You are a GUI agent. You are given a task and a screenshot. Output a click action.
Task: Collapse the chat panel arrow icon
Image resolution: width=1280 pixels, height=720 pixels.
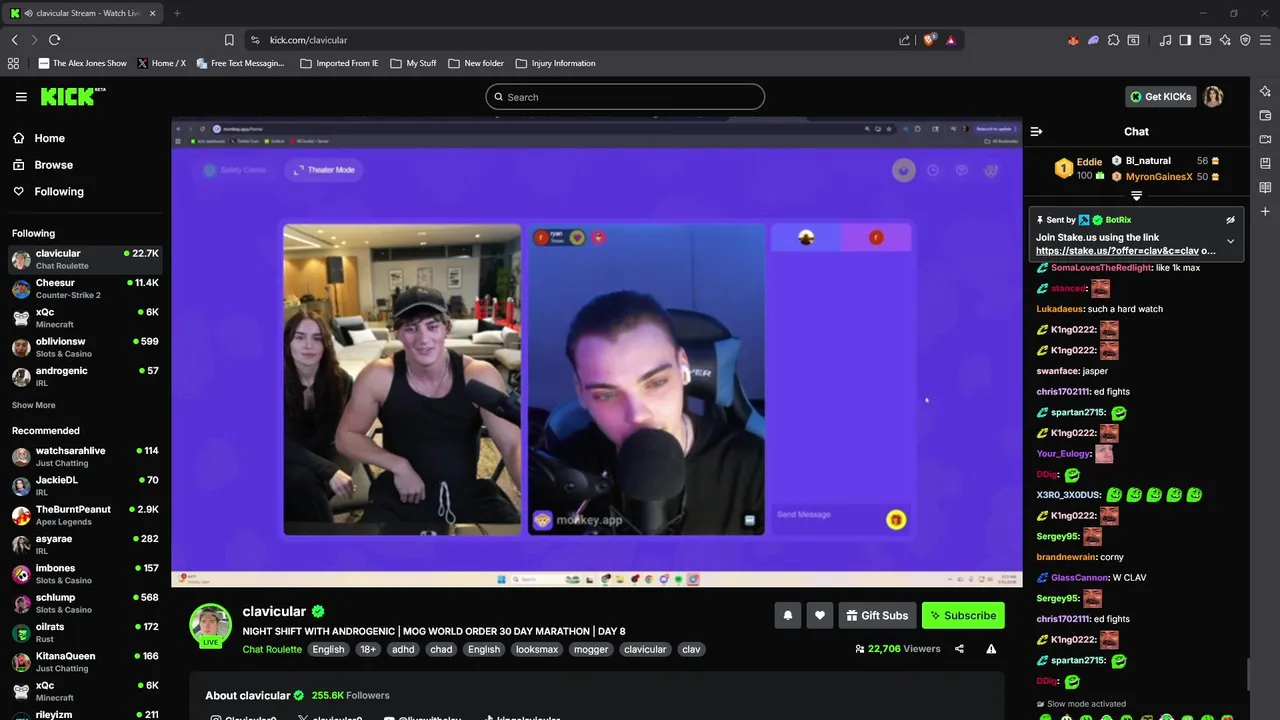(x=1036, y=131)
